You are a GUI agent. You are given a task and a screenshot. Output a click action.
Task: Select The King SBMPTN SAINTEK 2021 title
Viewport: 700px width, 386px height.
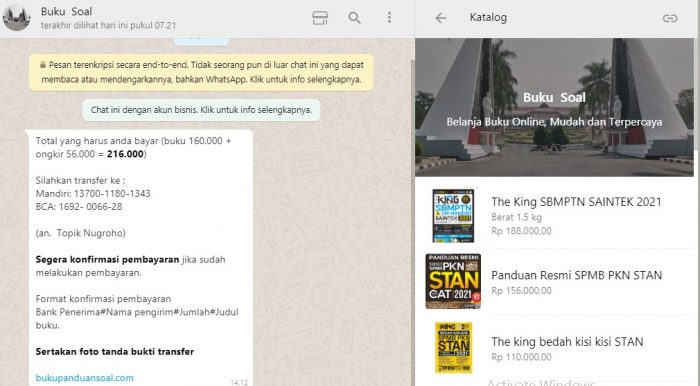tap(576, 202)
